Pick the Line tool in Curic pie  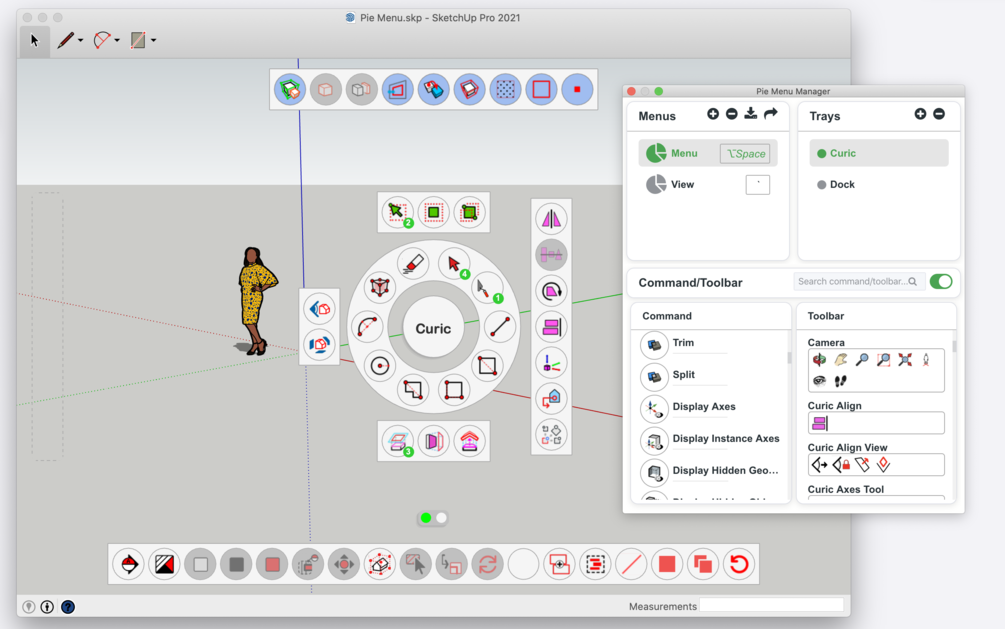(x=500, y=326)
